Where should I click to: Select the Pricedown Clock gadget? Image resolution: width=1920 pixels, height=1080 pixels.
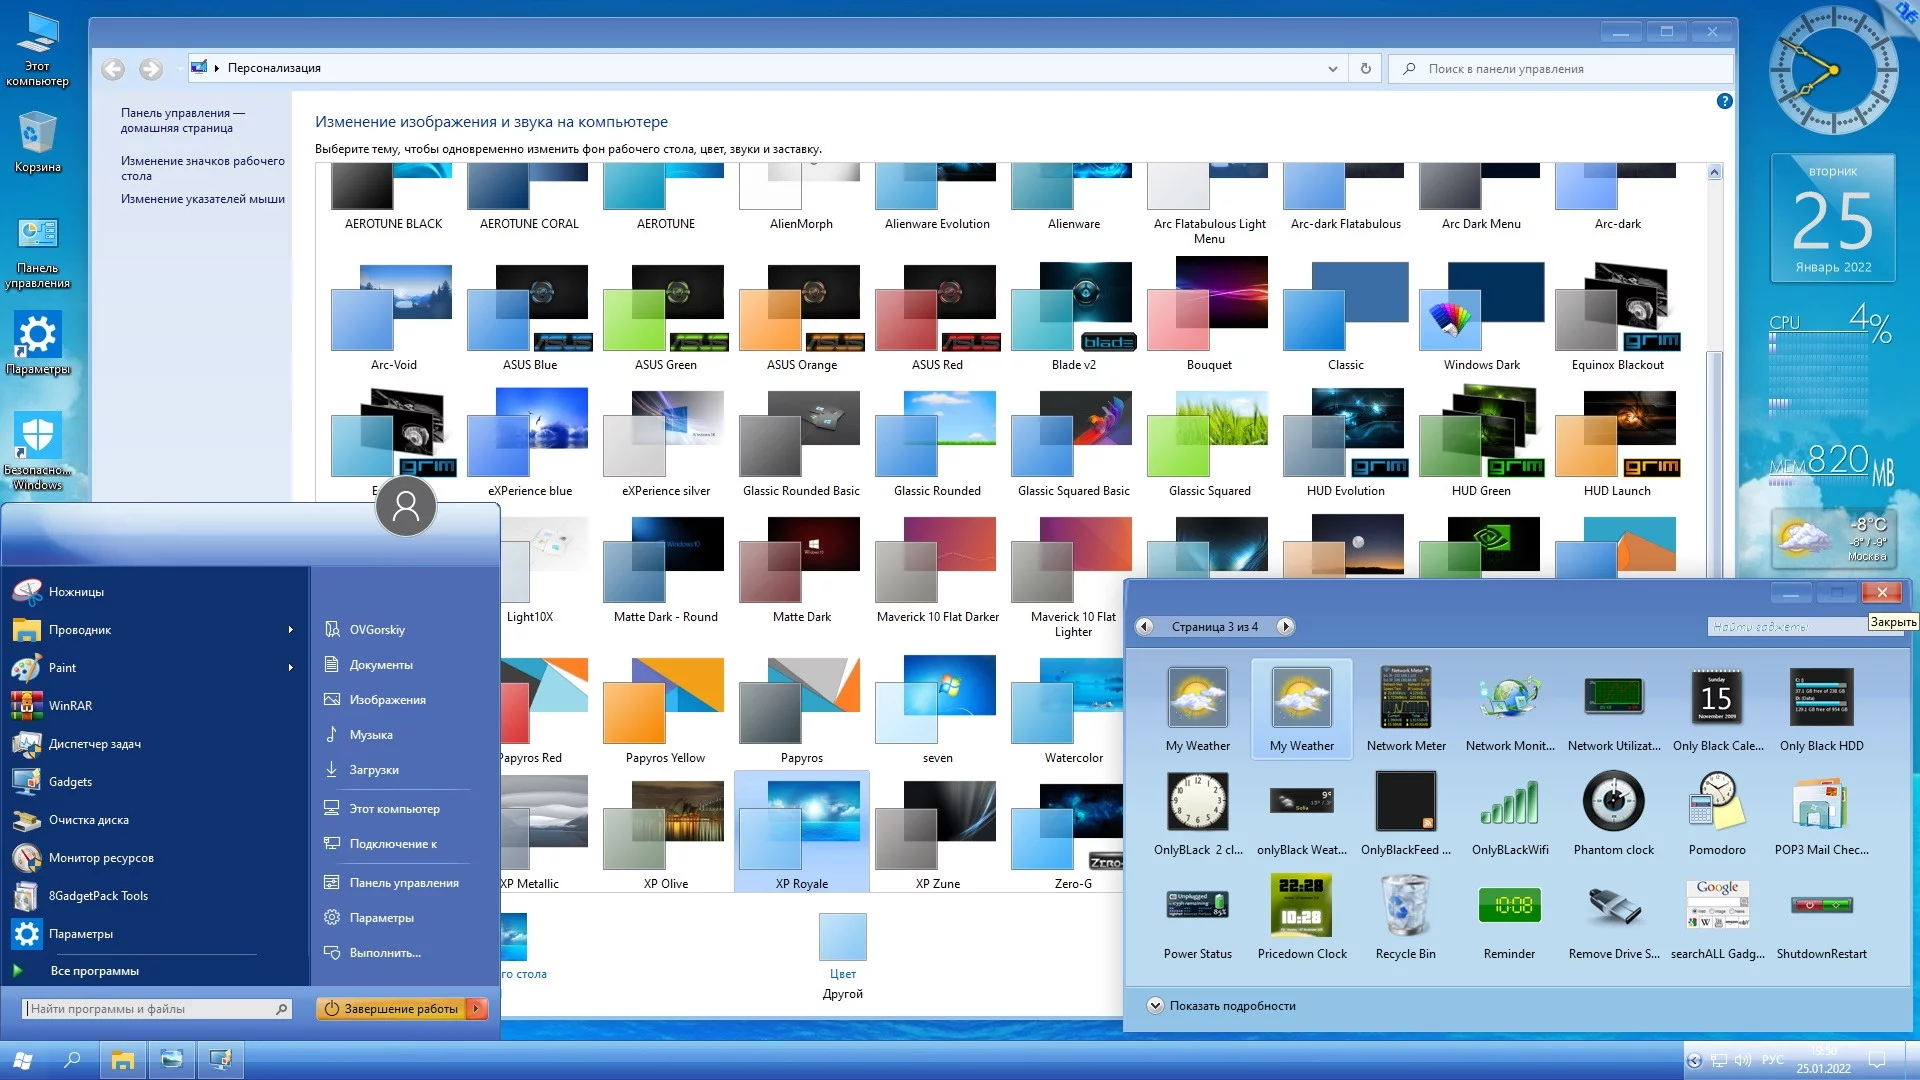click(1301, 906)
